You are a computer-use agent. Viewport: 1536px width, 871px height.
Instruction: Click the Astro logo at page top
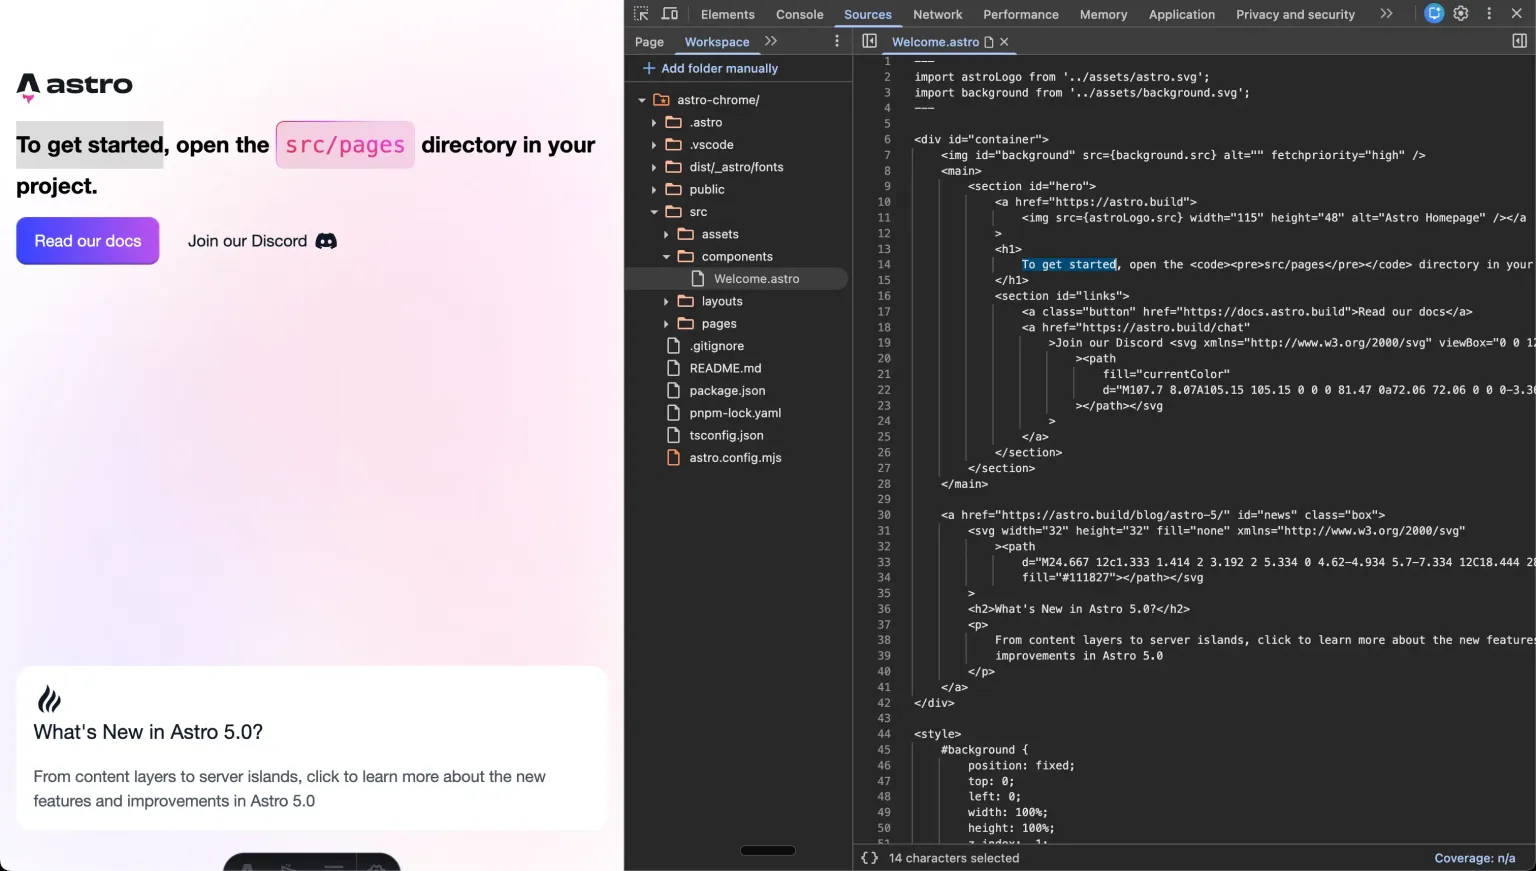(74, 86)
